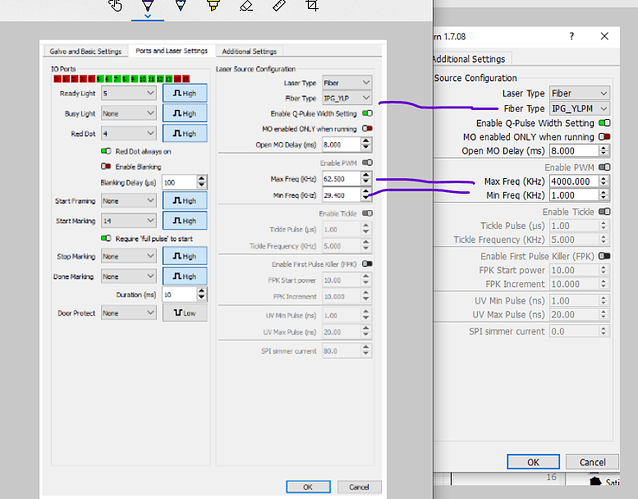The height and width of the screenshot is (499, 638).
Task: Click OK in LightBurn 1.7.08 window
Action: coord(533,462)
